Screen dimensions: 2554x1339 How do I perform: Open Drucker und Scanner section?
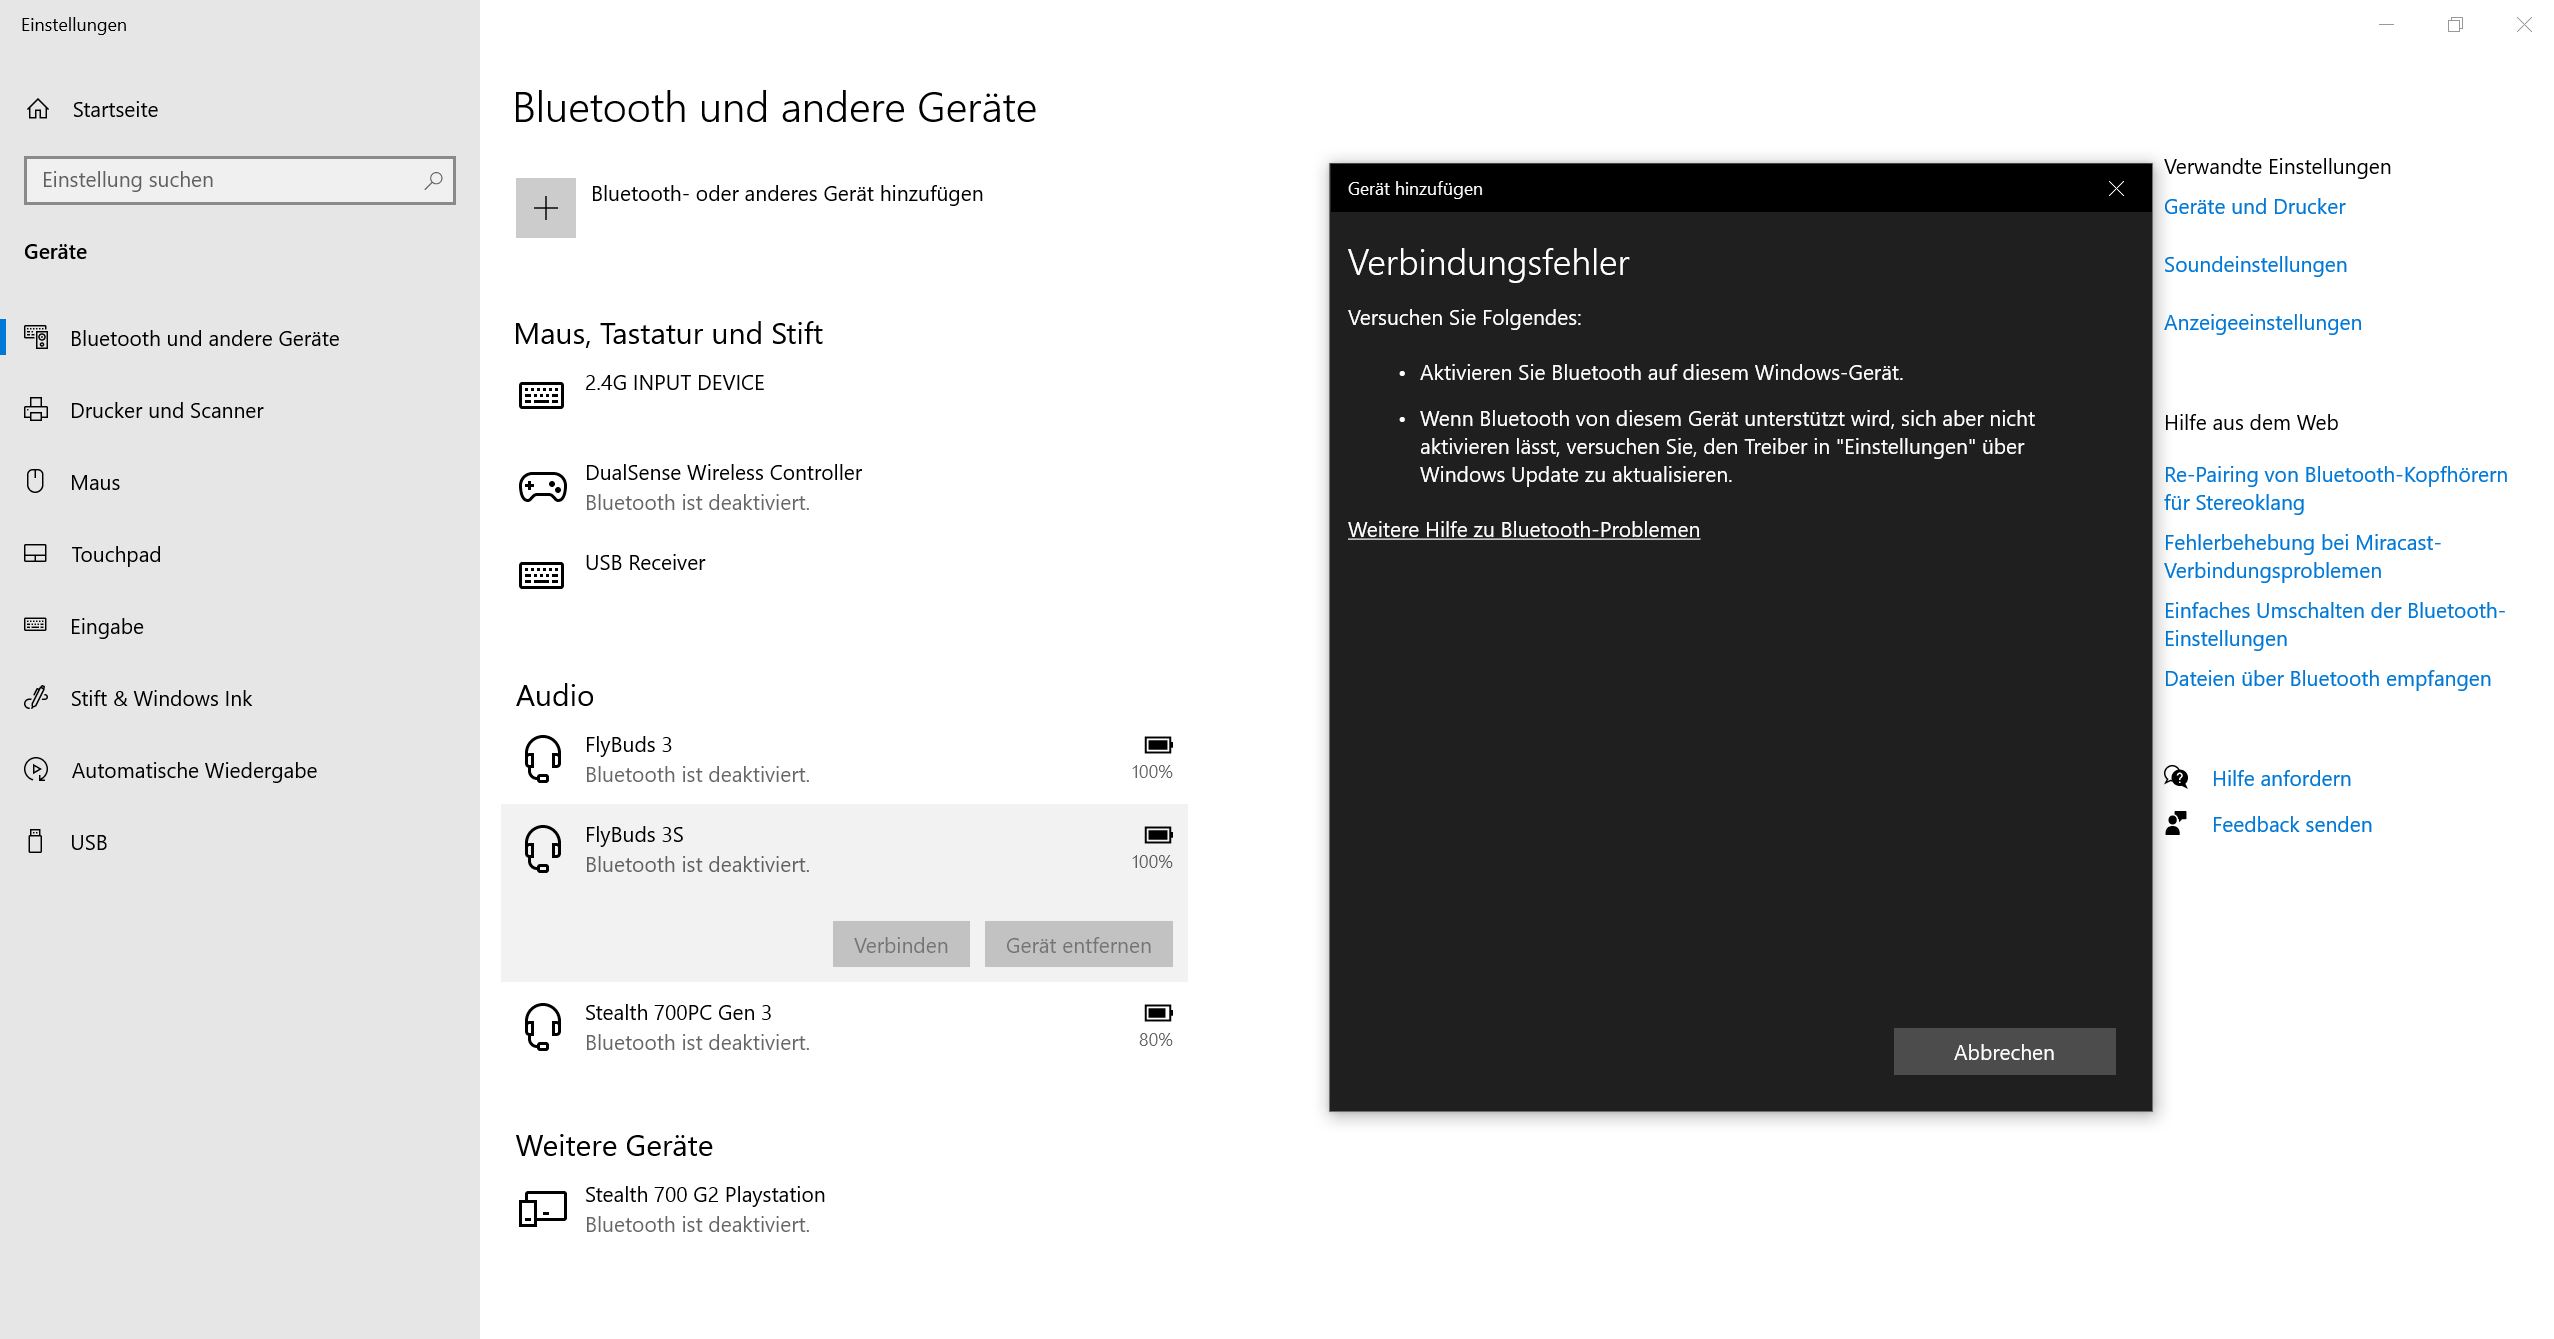(x=166, y=410)
